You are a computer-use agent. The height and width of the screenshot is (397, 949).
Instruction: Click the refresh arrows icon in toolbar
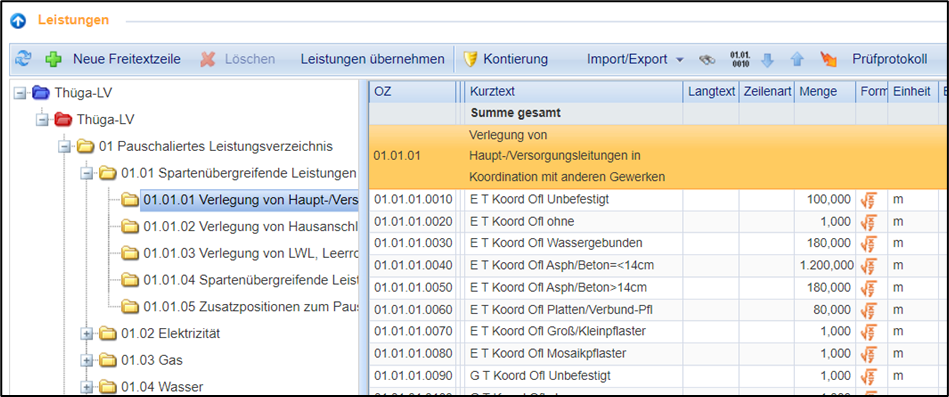click(23, 59)
